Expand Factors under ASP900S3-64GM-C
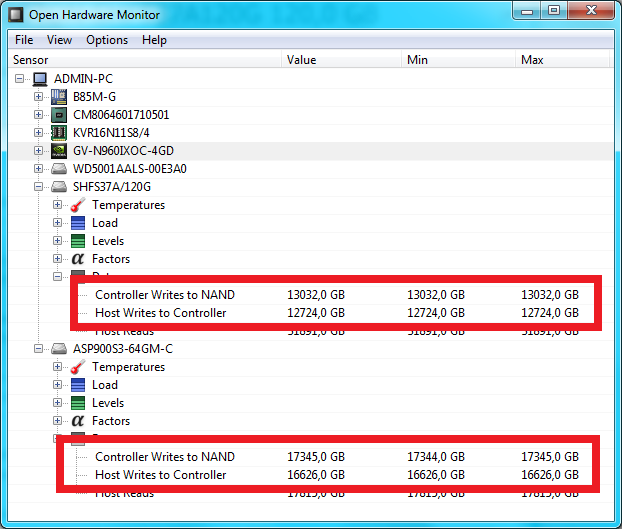Screen dimensions: 622x529 [57, 421]
